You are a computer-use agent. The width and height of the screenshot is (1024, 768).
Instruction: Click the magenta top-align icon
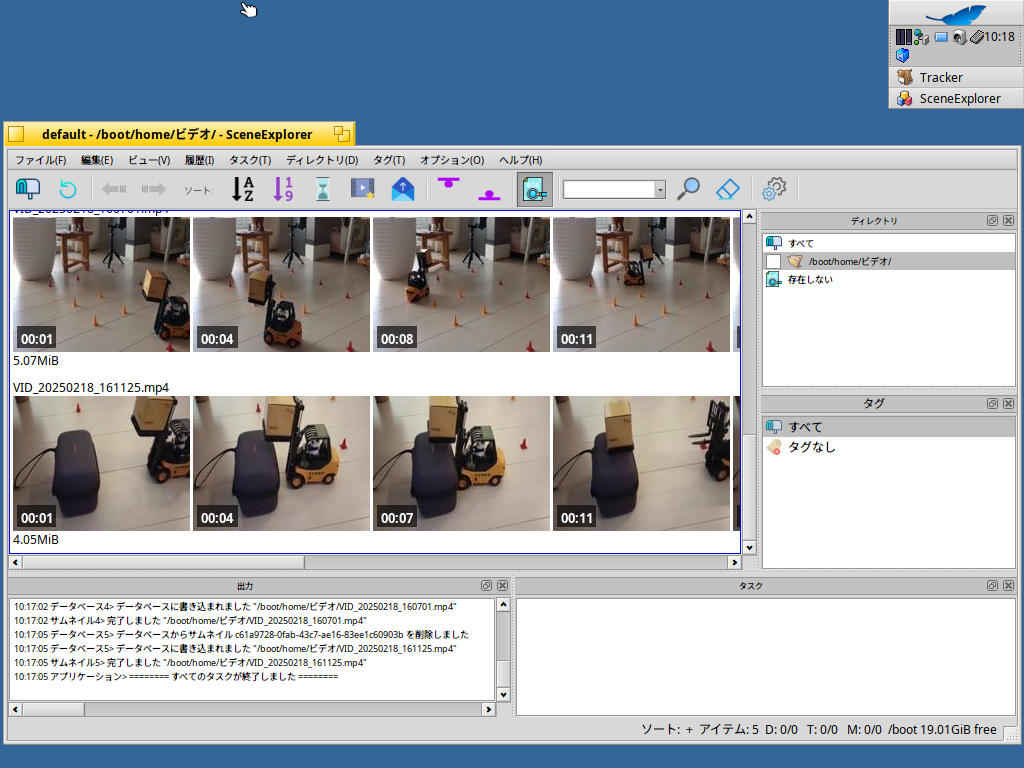(x=448, y=184)
